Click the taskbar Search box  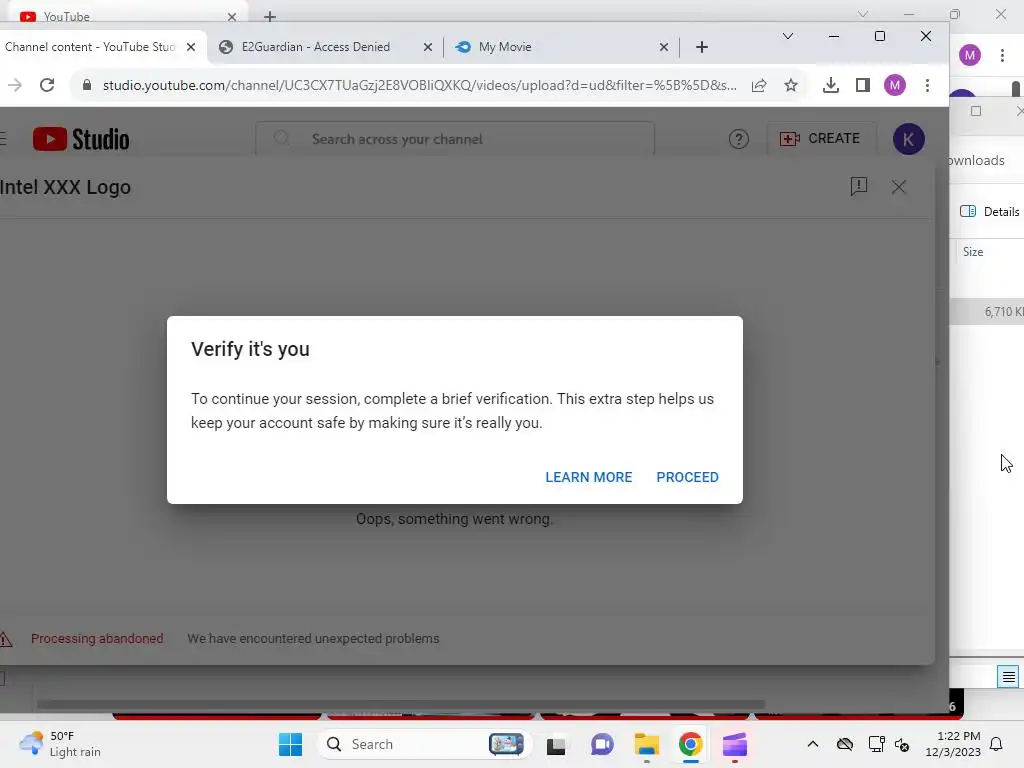424,744
